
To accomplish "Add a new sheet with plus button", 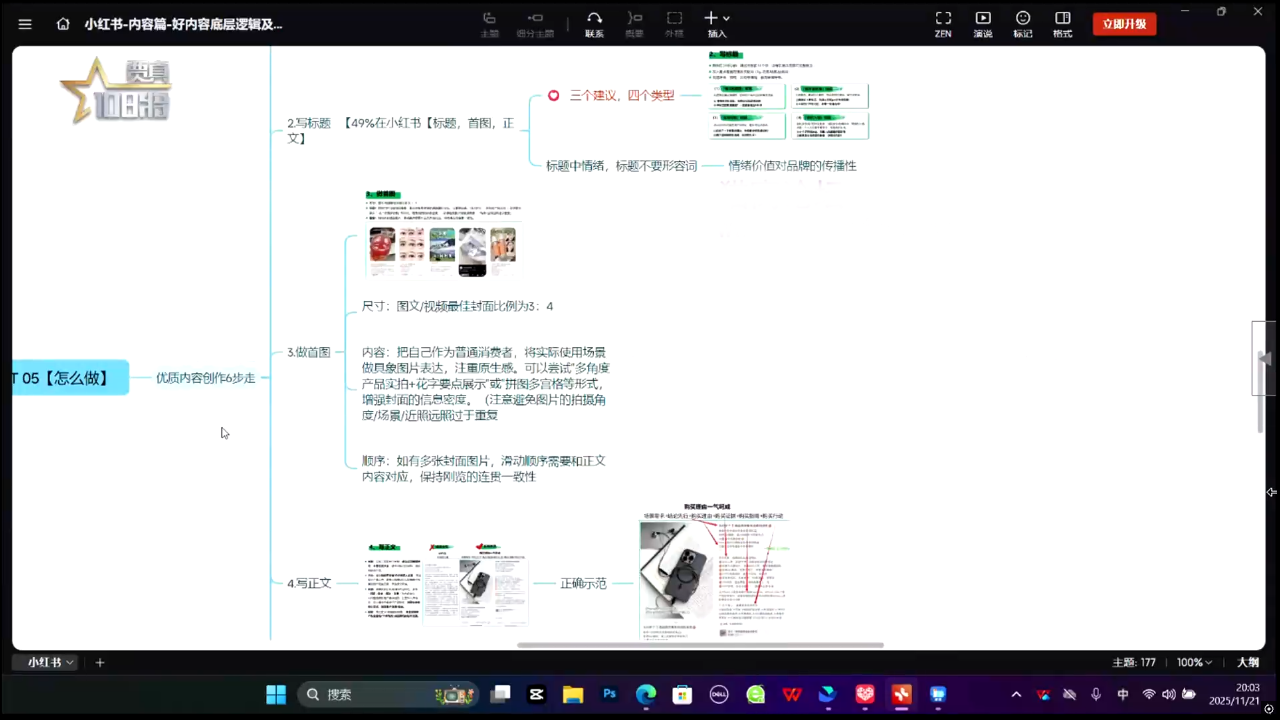I will coord(100,662).
